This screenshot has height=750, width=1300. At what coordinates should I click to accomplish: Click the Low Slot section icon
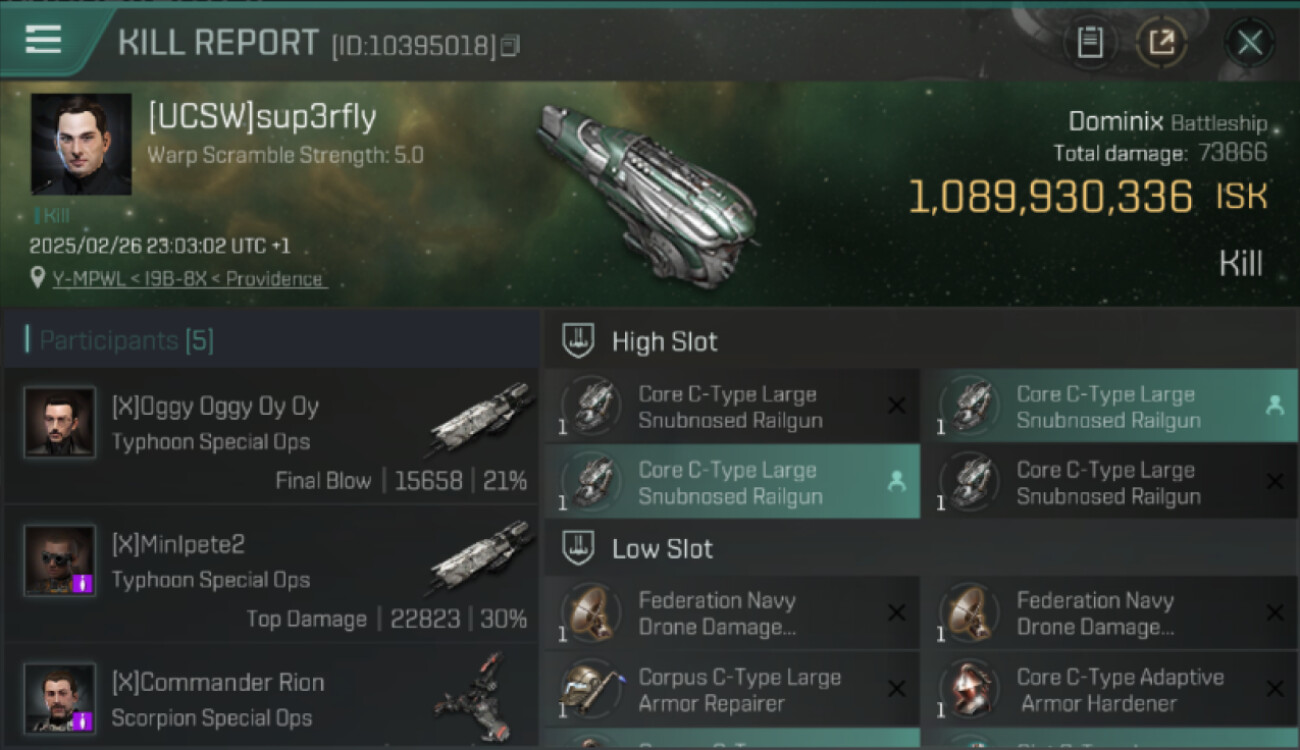578,548
